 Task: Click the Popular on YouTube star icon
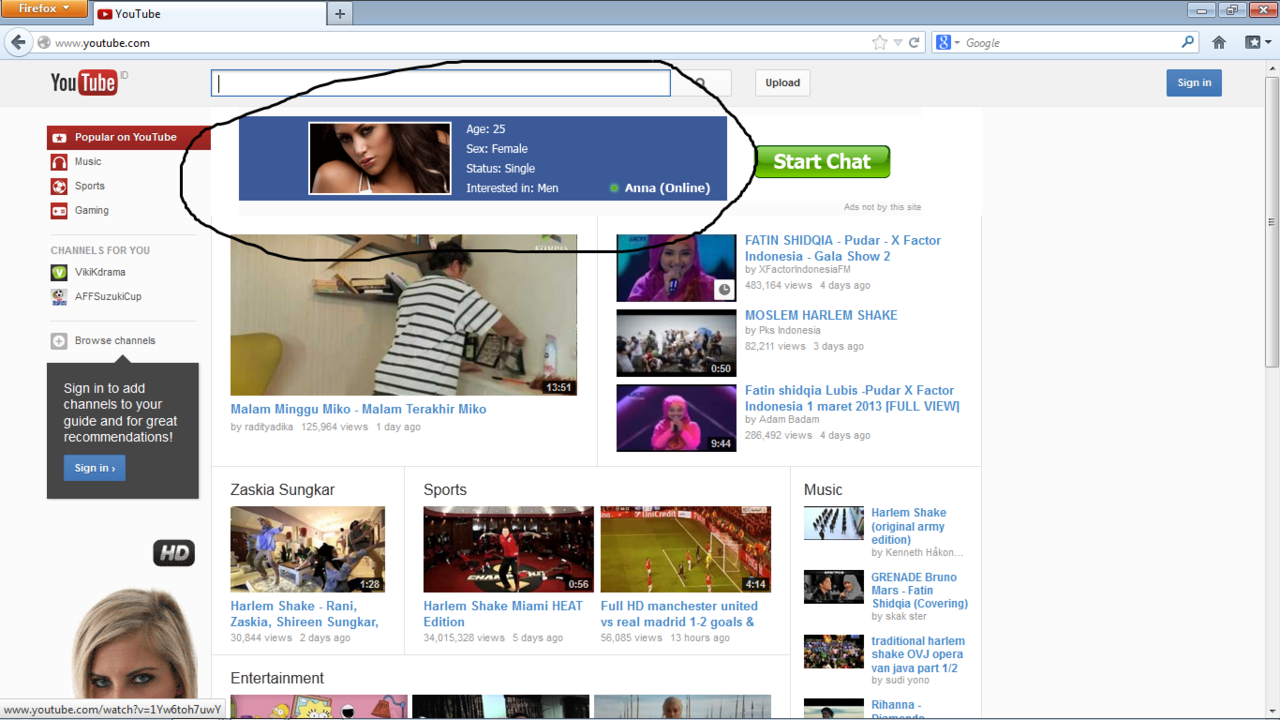tap(59, 138)
